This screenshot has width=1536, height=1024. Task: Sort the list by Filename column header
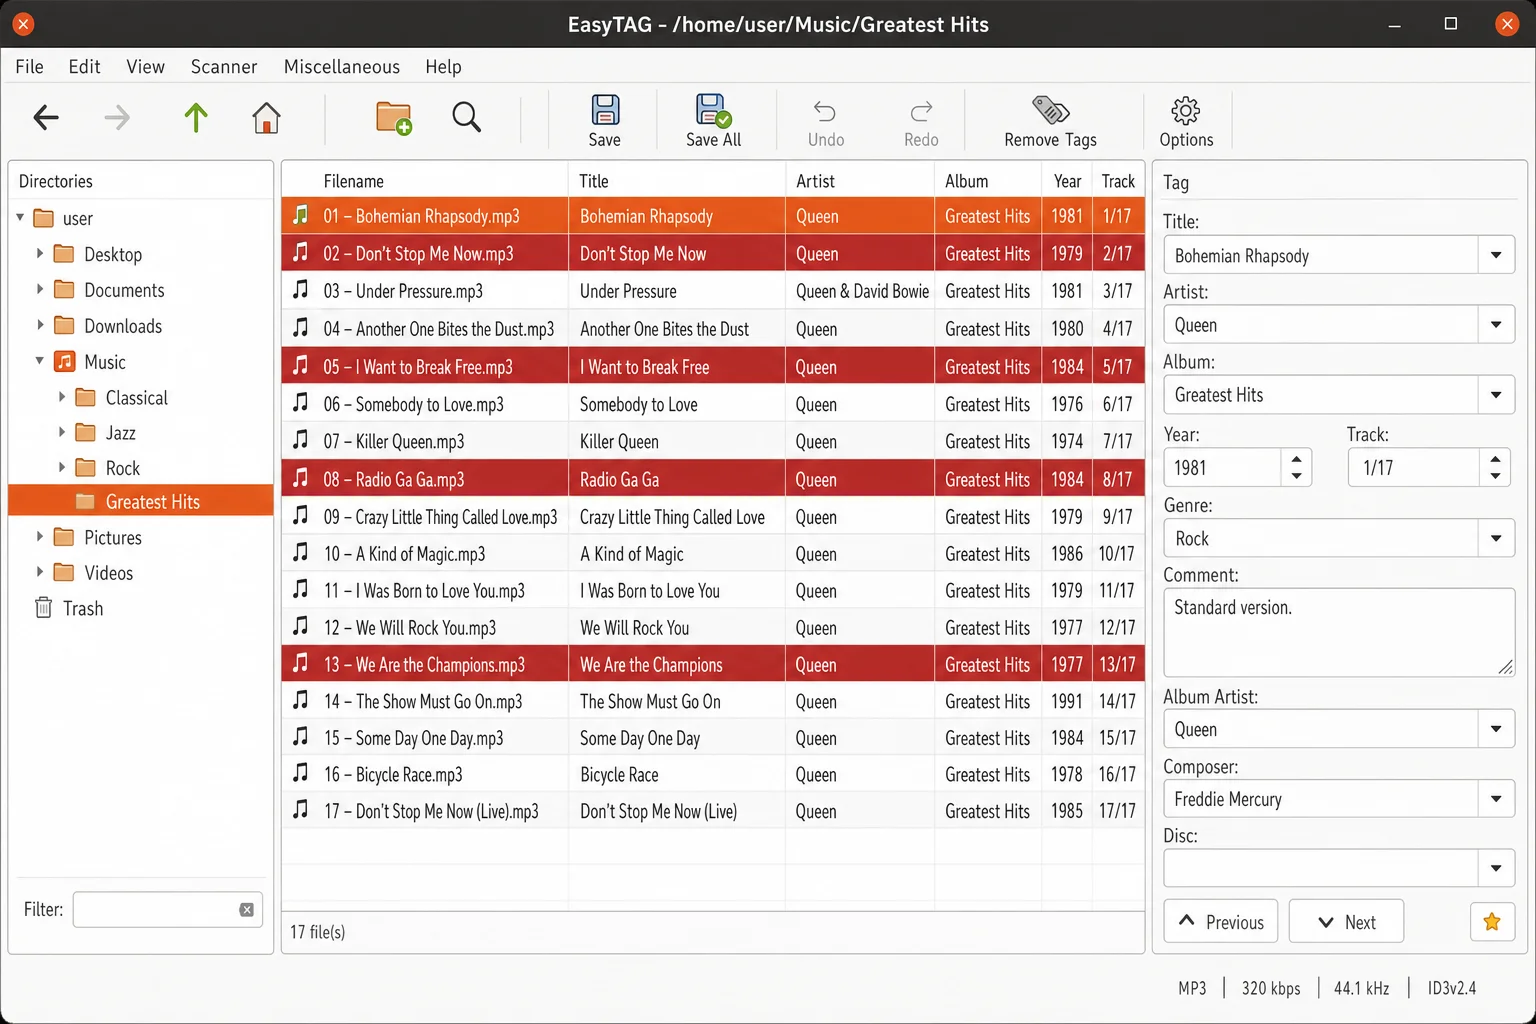coord(425,181)
